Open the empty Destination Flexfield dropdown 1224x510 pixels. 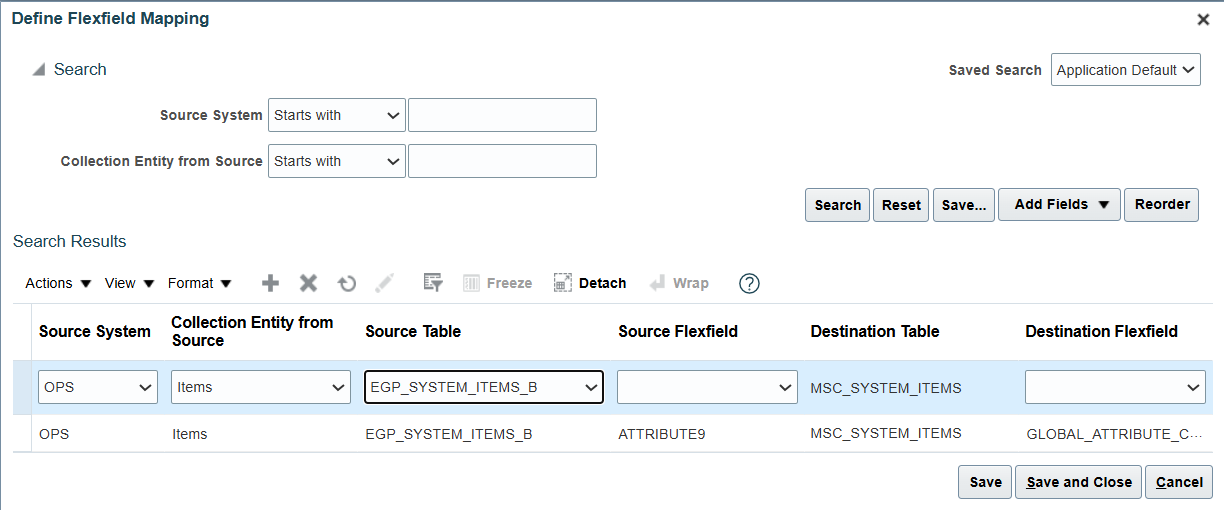pyautogui.click(x=1115, y=387)
